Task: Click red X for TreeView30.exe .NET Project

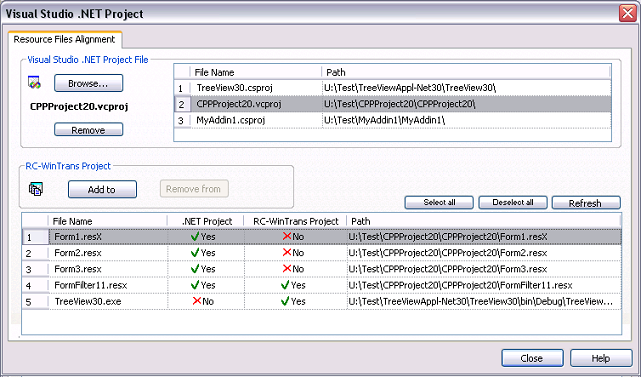Action: click(x=197, y=301)
